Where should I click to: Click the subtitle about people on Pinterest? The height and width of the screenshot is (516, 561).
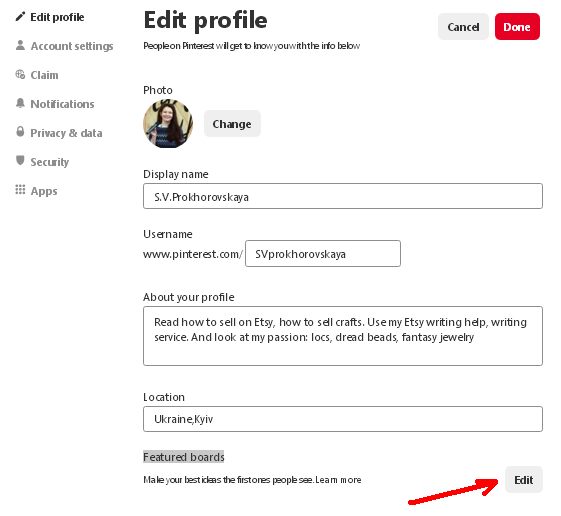click(252, 46)
